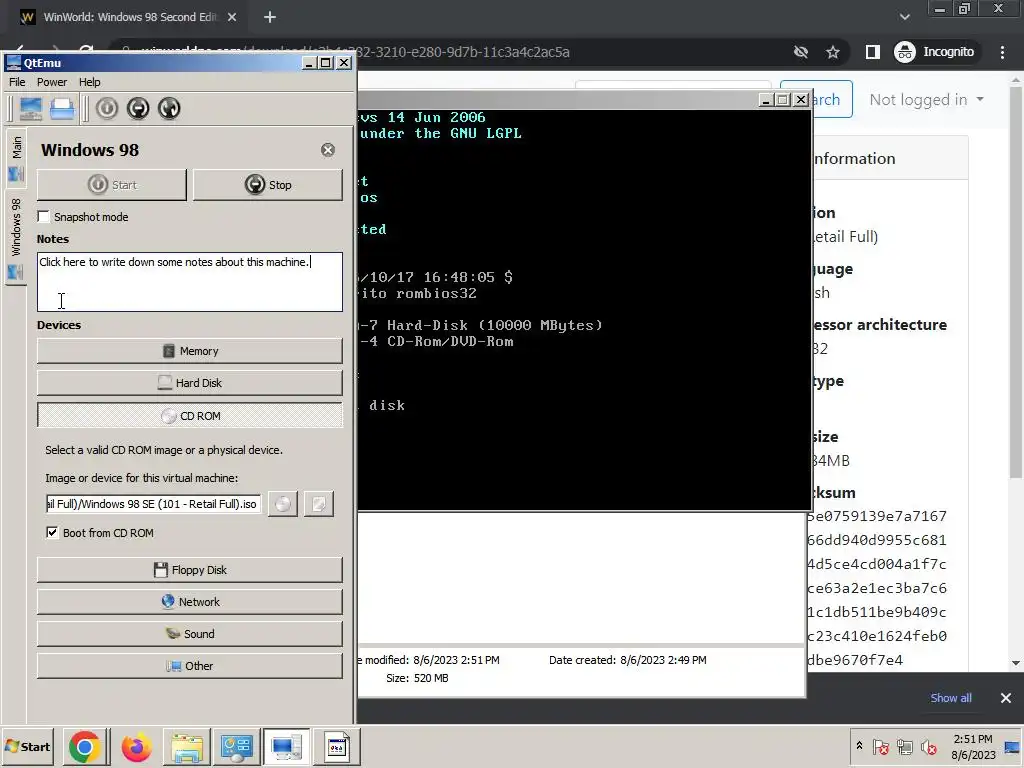The width and height of the screenshot is (1024, 768).
Task: Show hidden system tray icons
Action: (859, 746)
